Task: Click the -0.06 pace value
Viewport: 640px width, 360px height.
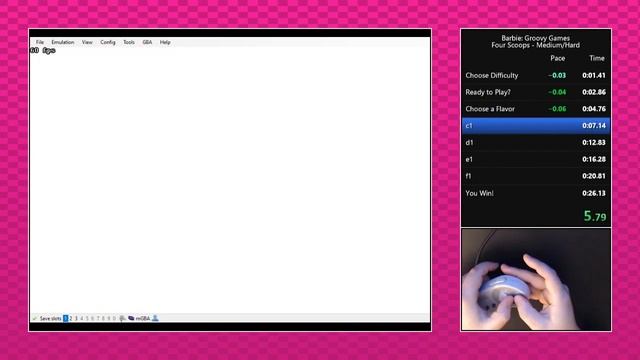Action: click(557, 109)
